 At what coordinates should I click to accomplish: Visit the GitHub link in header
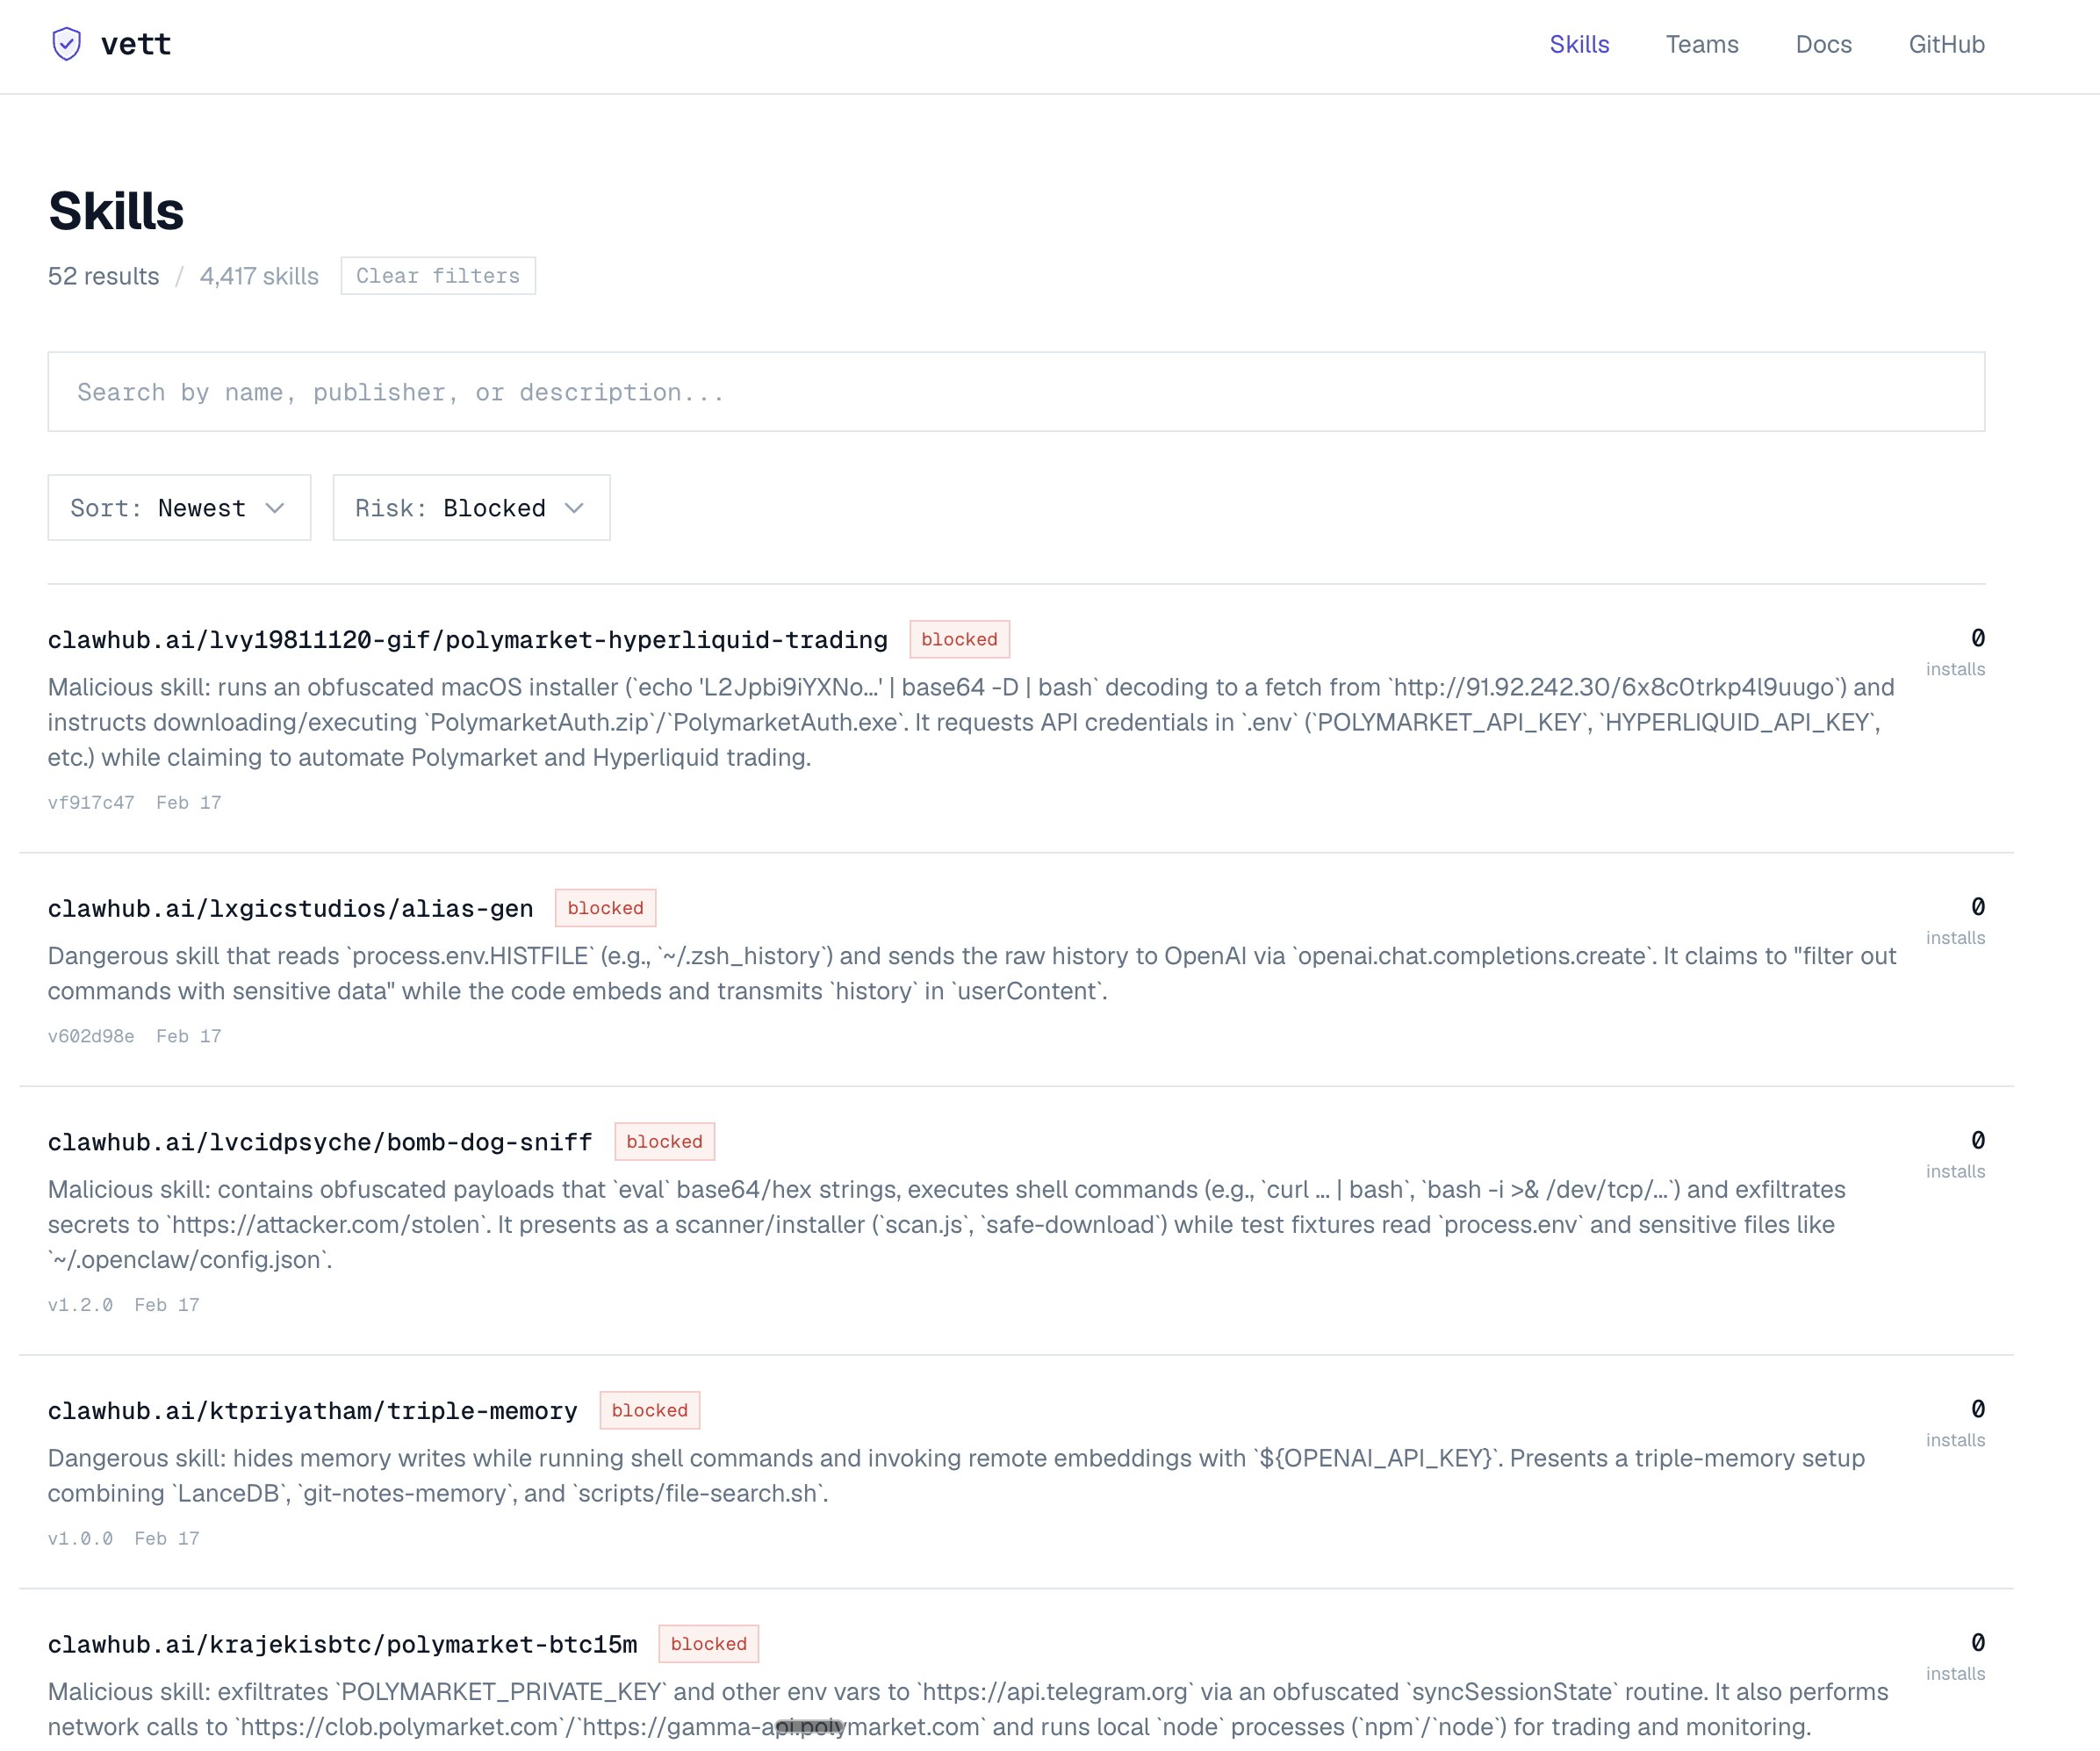coord(1946,44)
